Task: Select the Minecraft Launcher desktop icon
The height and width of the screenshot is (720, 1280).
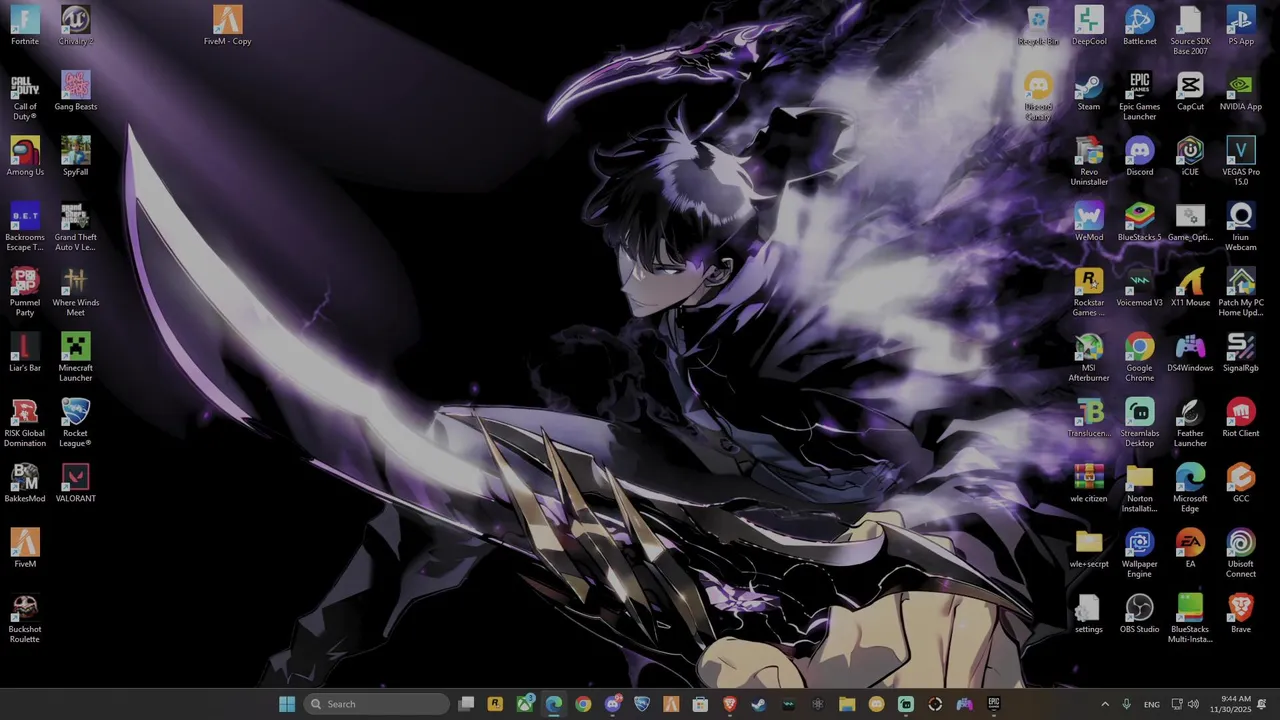Action: [x=76, y=357]
